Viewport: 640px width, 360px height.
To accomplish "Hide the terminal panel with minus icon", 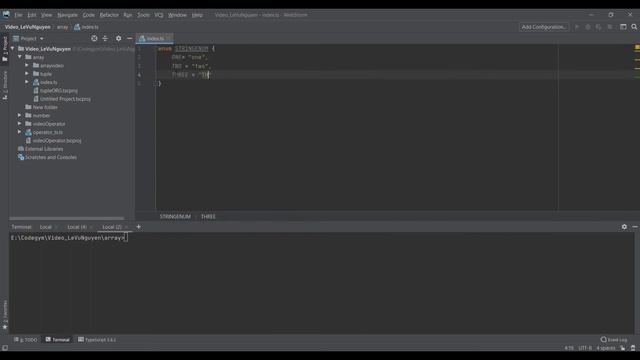I will click(635, 227).
